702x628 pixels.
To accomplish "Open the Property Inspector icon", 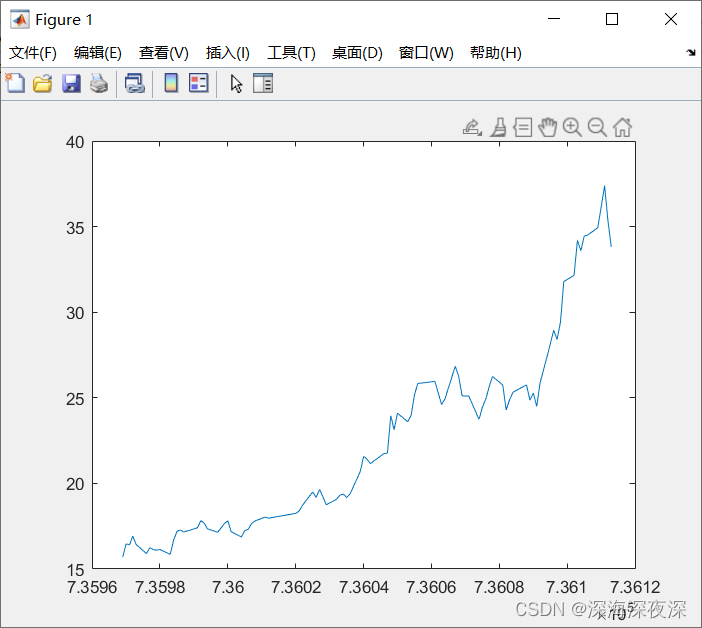I will [263, 83].
